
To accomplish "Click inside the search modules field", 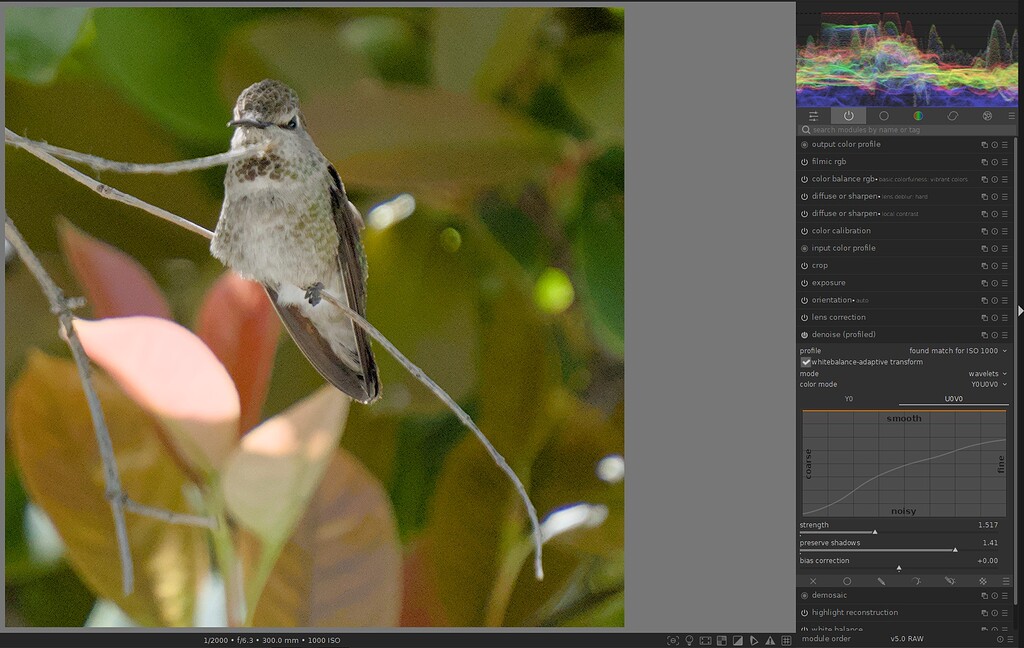I will click(890, 129).
